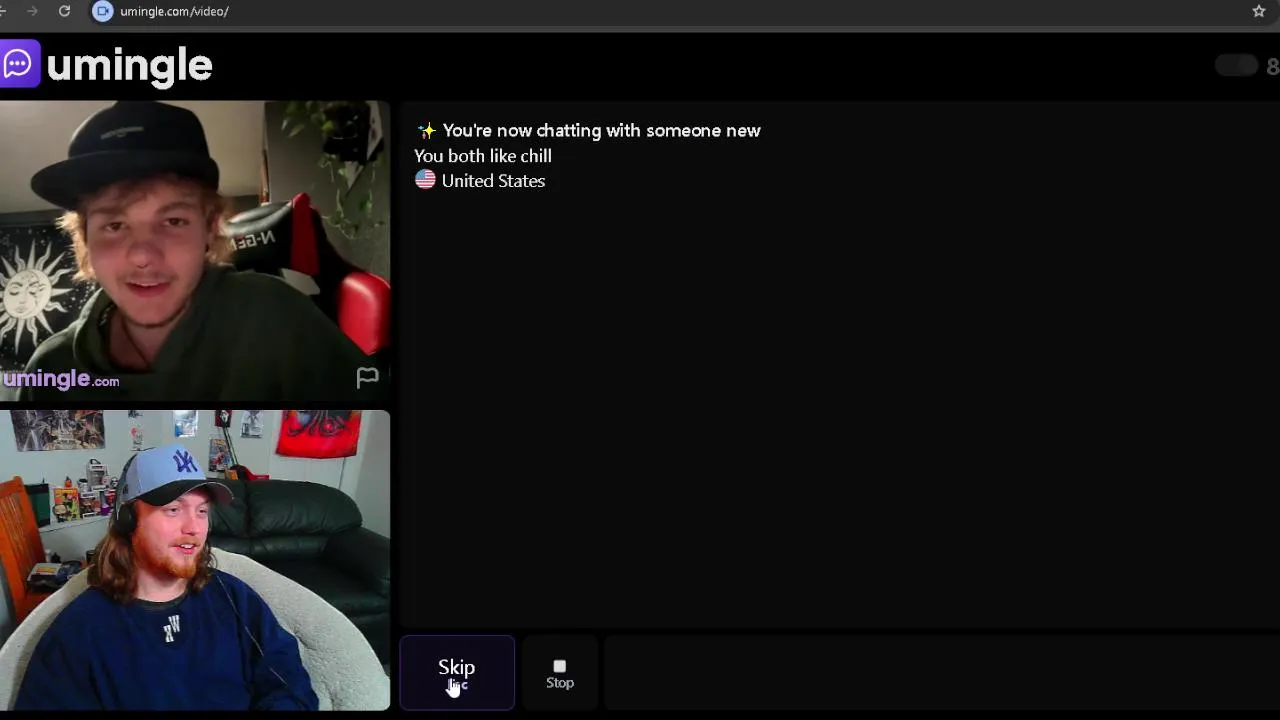Bookmark page with the star icon
This screenshot has width=1280, height=720.
pyautogui.click(x=1259, y=11)
